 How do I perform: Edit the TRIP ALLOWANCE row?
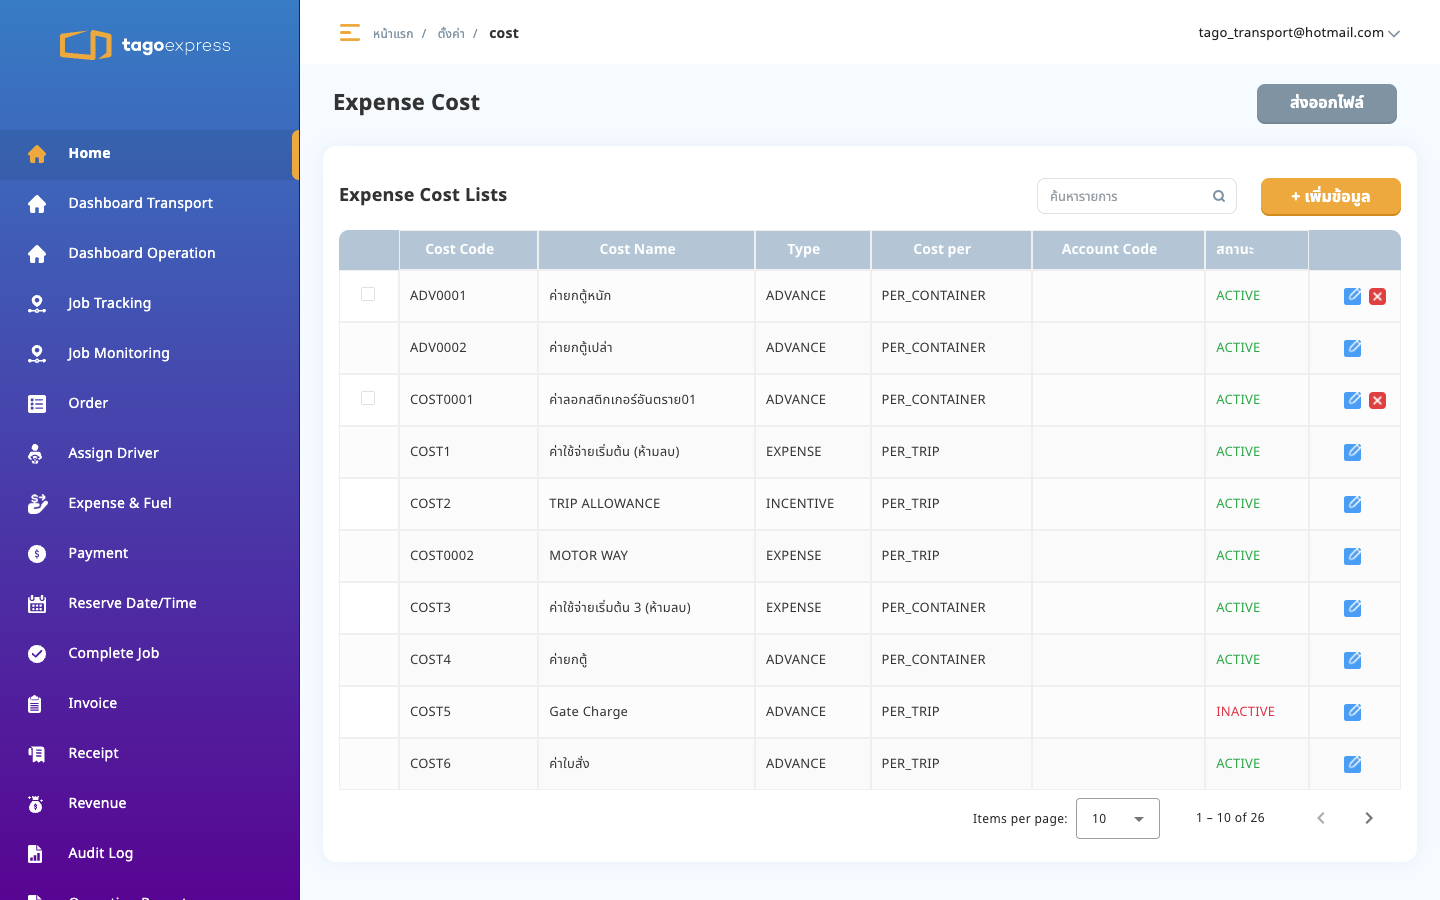(1353, 504)
